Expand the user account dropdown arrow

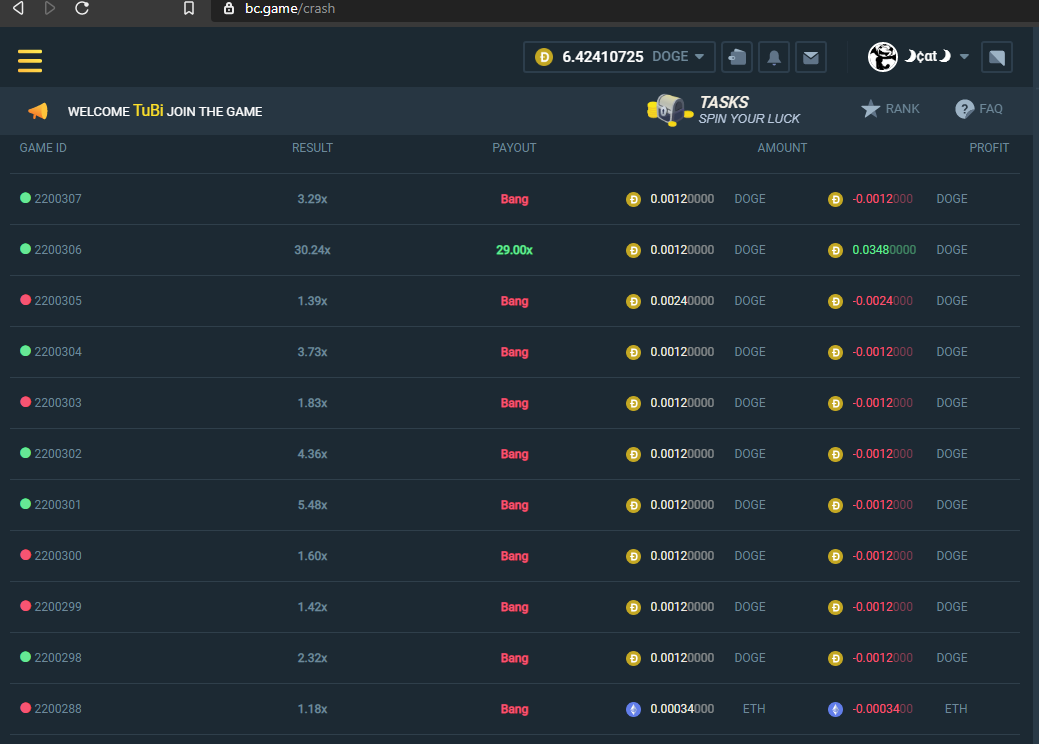[x=964, y=57]
